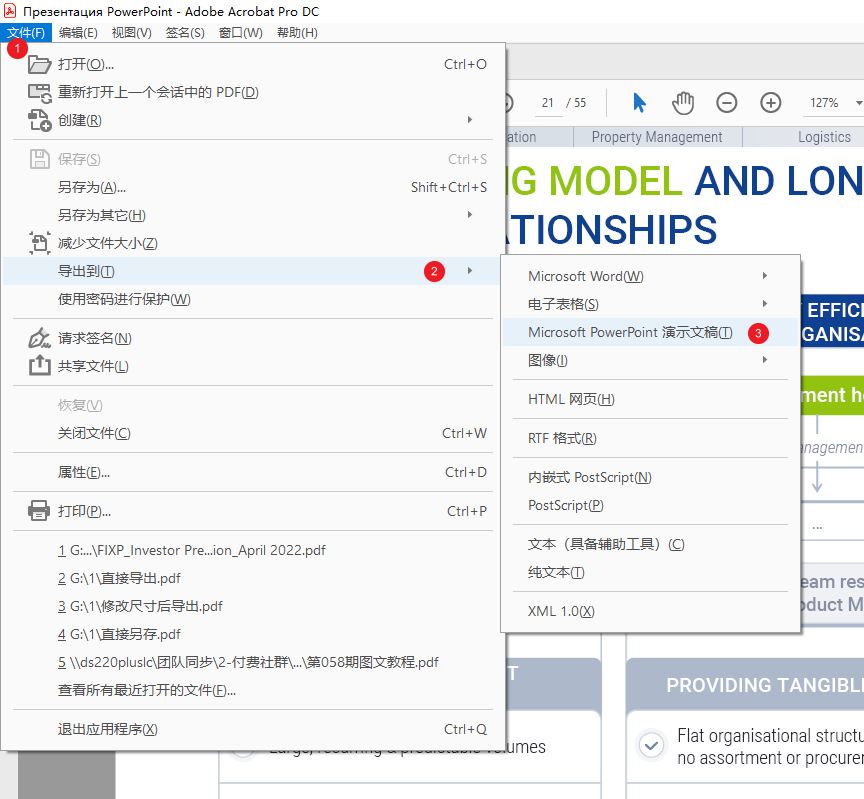Image resolution: width=864 pixels, height=799 pixels.
Task: Select HTML 网页 export format
Action: coord(571,399)
